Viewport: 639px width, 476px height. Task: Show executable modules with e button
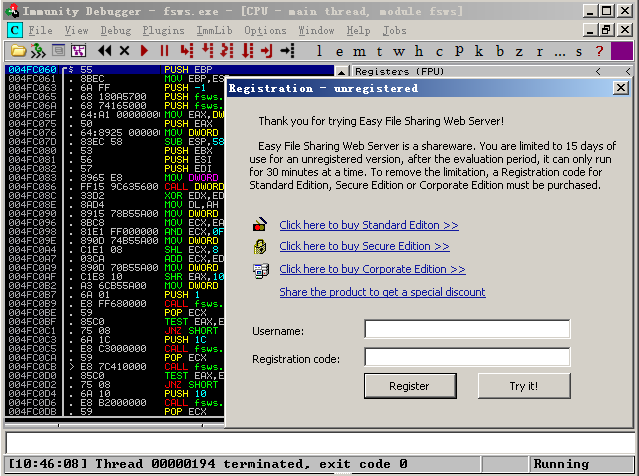(339, 52)
